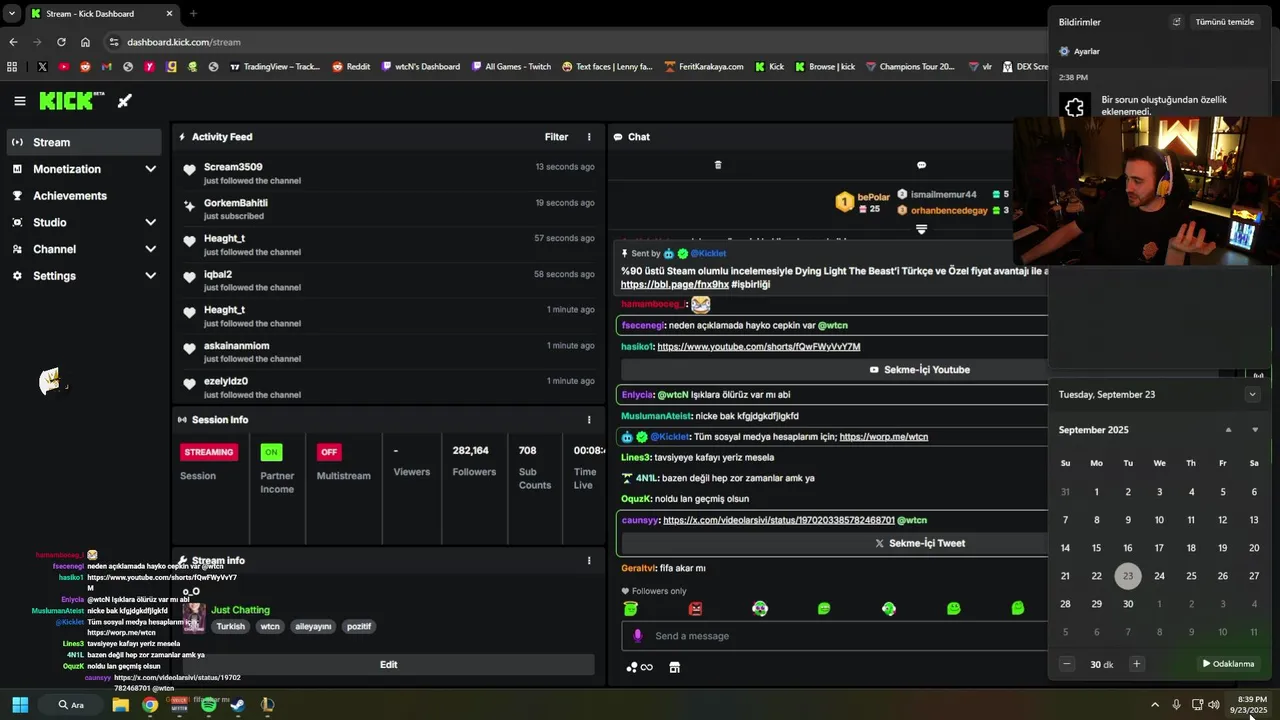1280x720 pixels.
Task: Open the hamburger menu beside Kick logo
Action: pos(19,101)
